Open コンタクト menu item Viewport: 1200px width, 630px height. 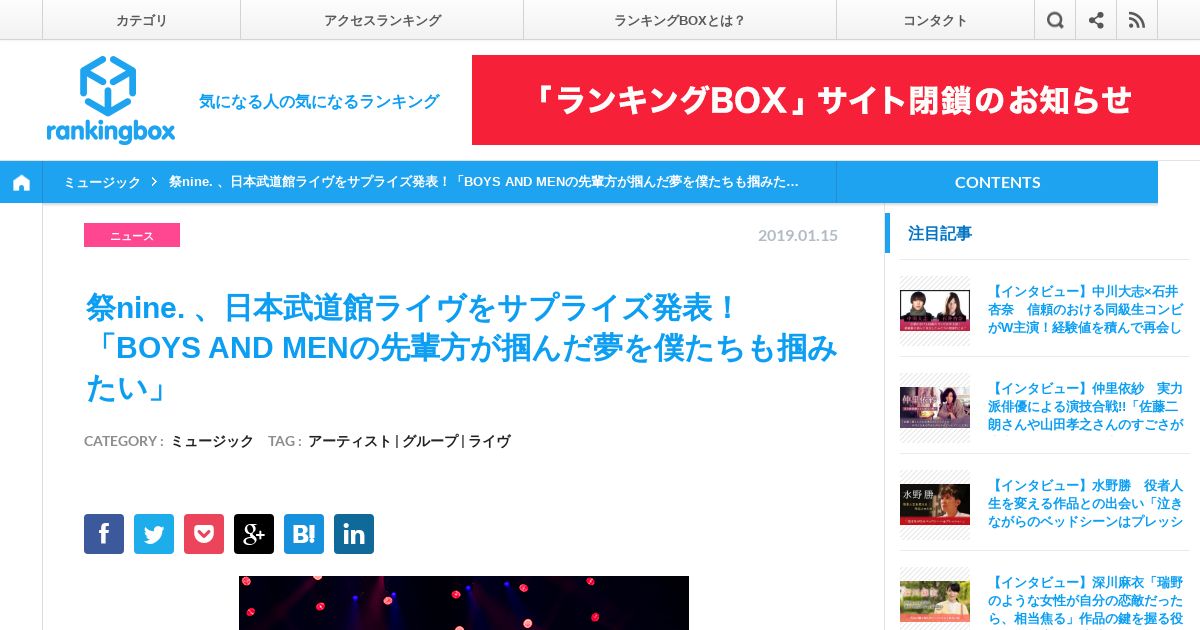coord(935,20)
